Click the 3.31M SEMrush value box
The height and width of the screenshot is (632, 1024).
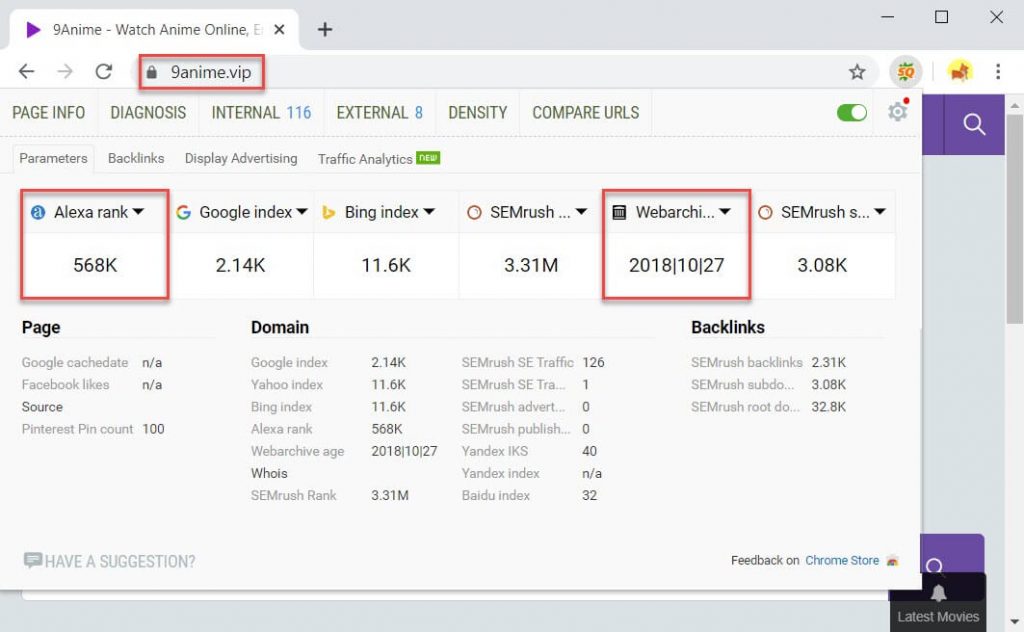click(x=530, y=265)
